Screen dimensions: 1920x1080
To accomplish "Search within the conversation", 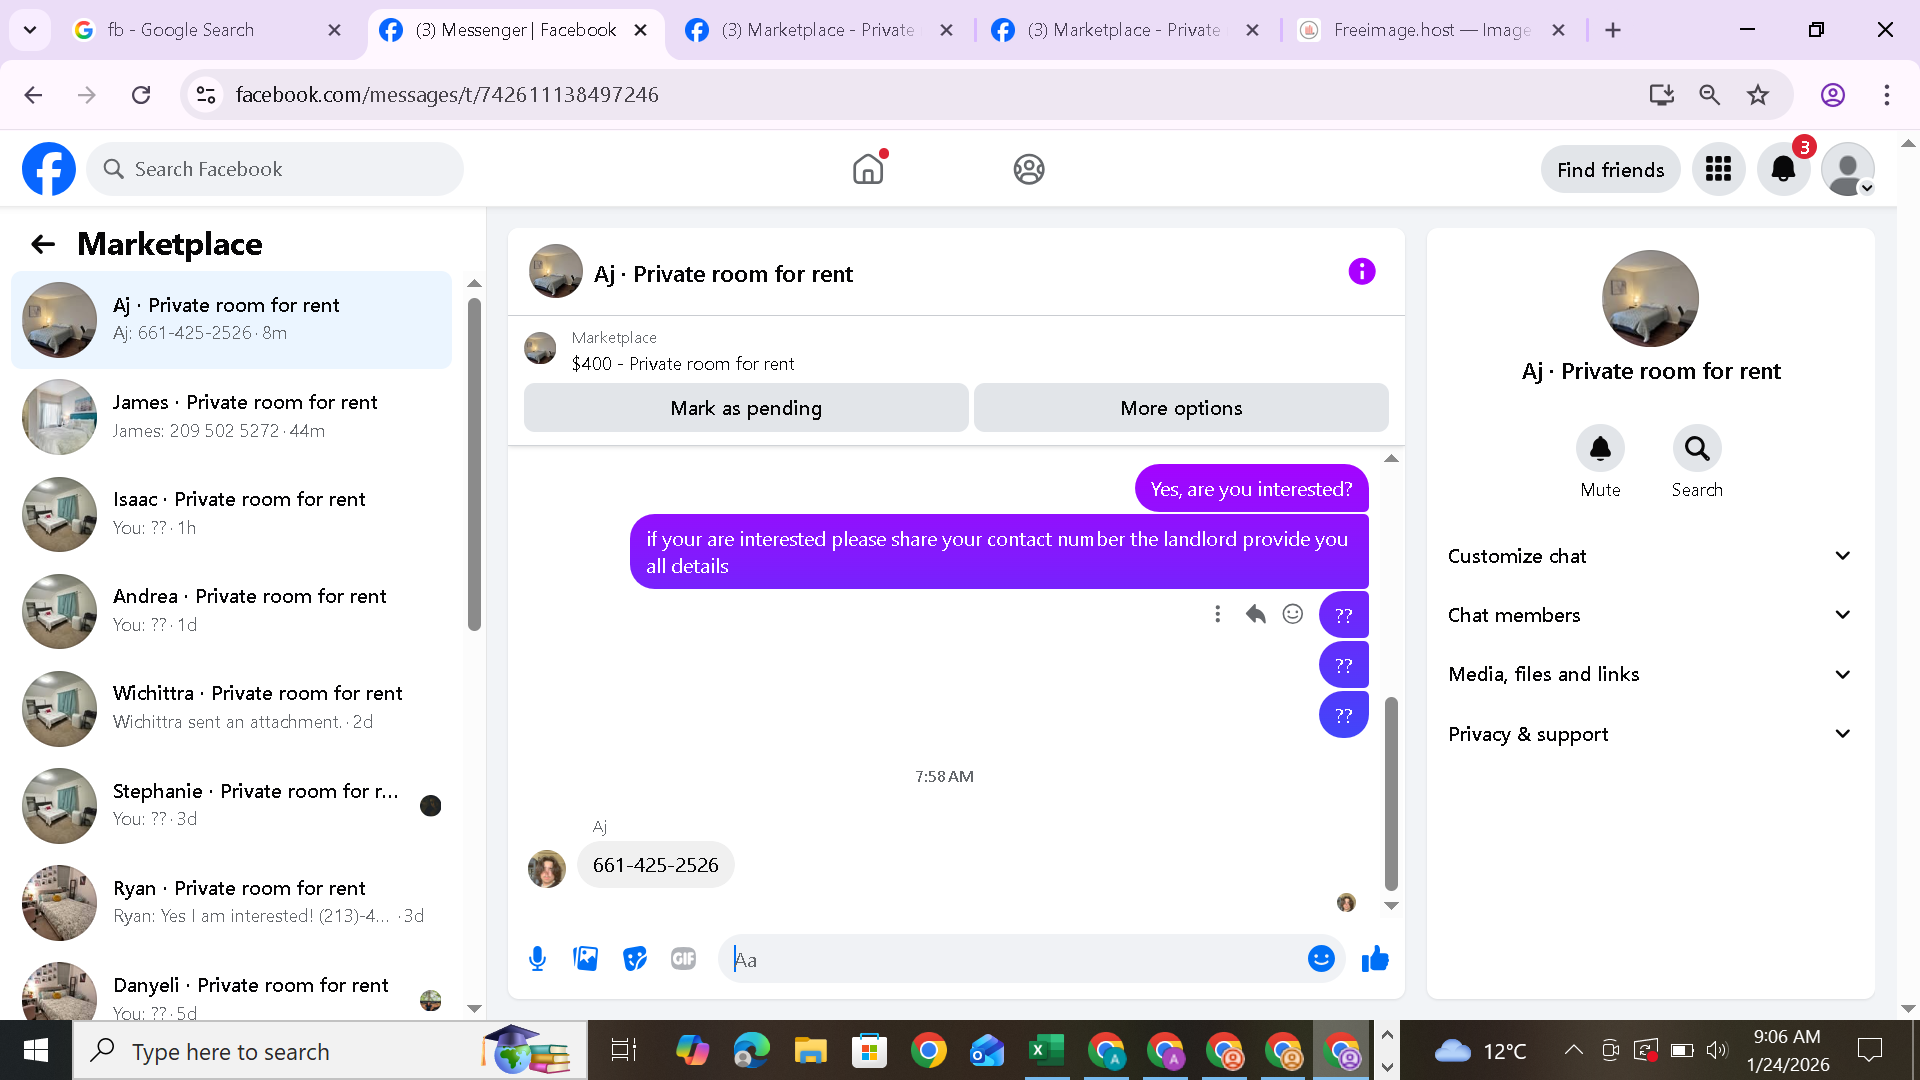I will pos(1697,448).
